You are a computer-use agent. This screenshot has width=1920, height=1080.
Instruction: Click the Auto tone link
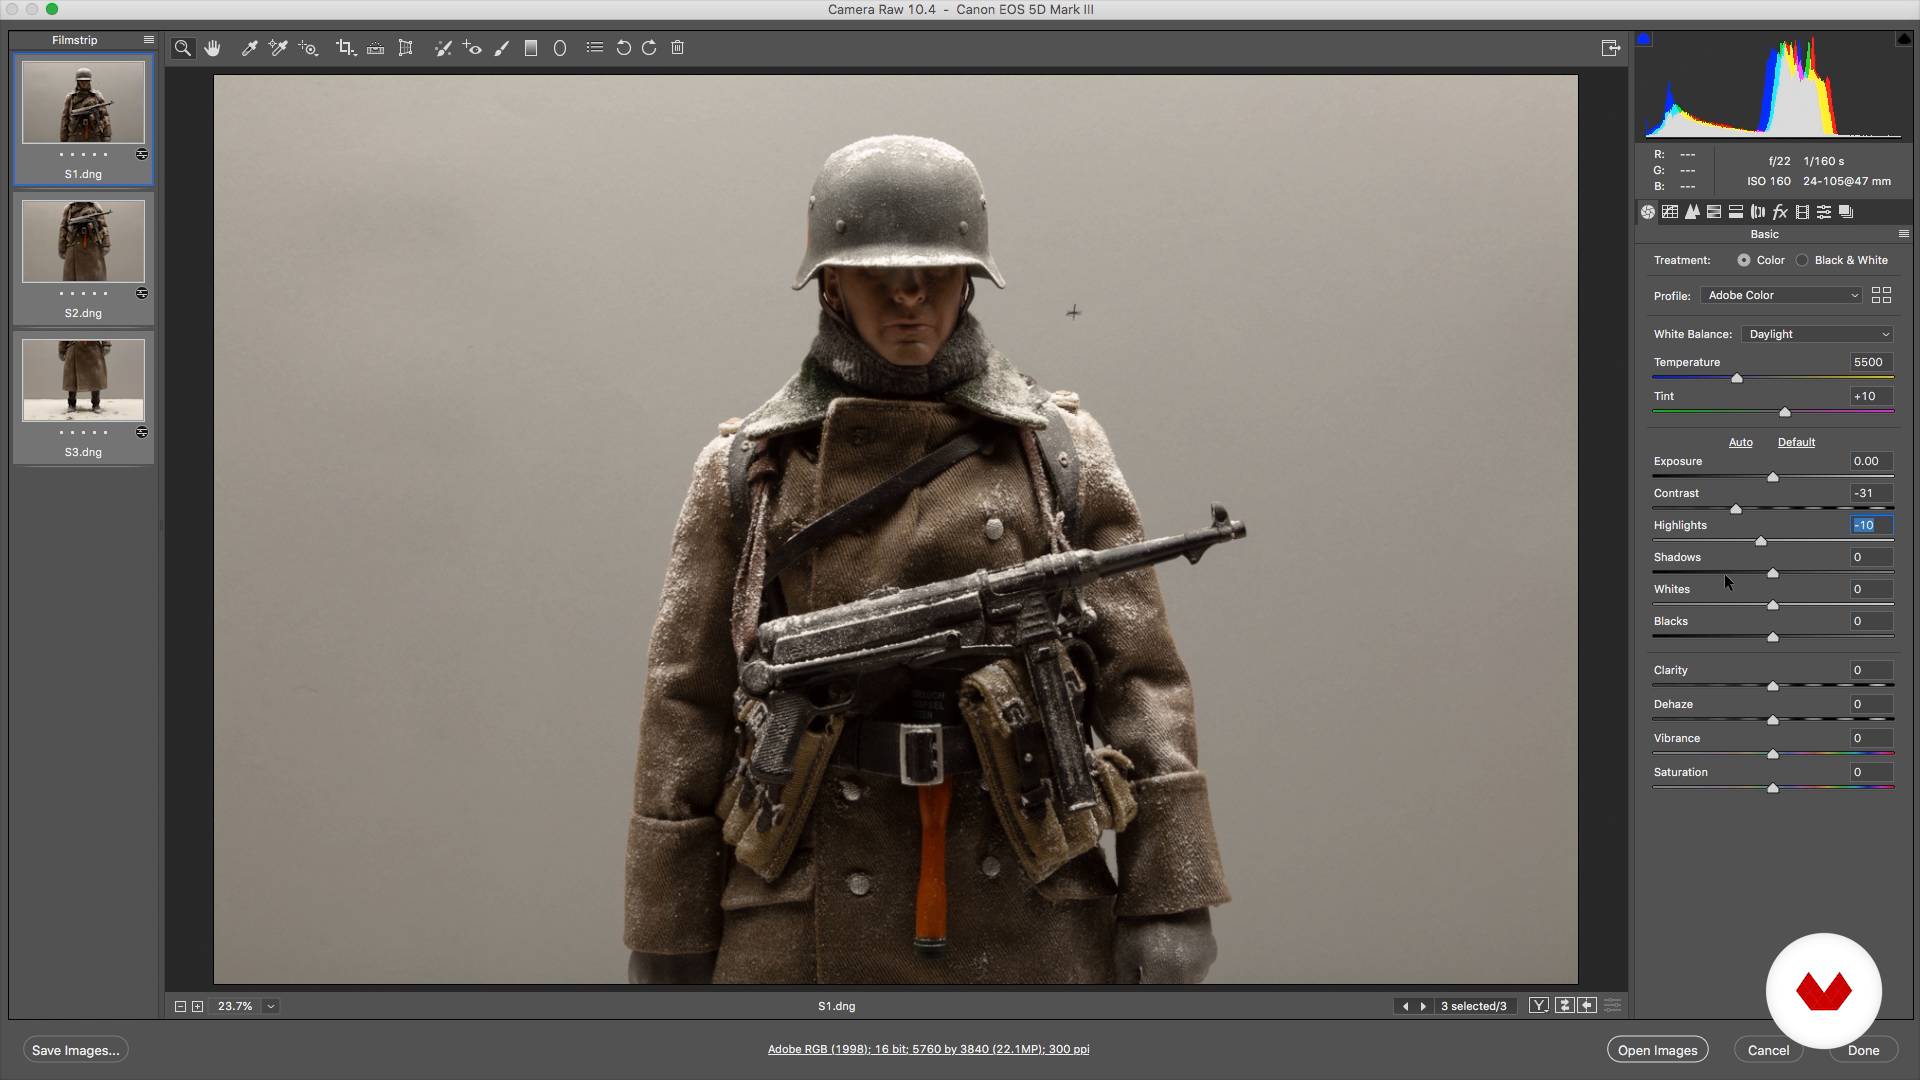click(1740, 442)
